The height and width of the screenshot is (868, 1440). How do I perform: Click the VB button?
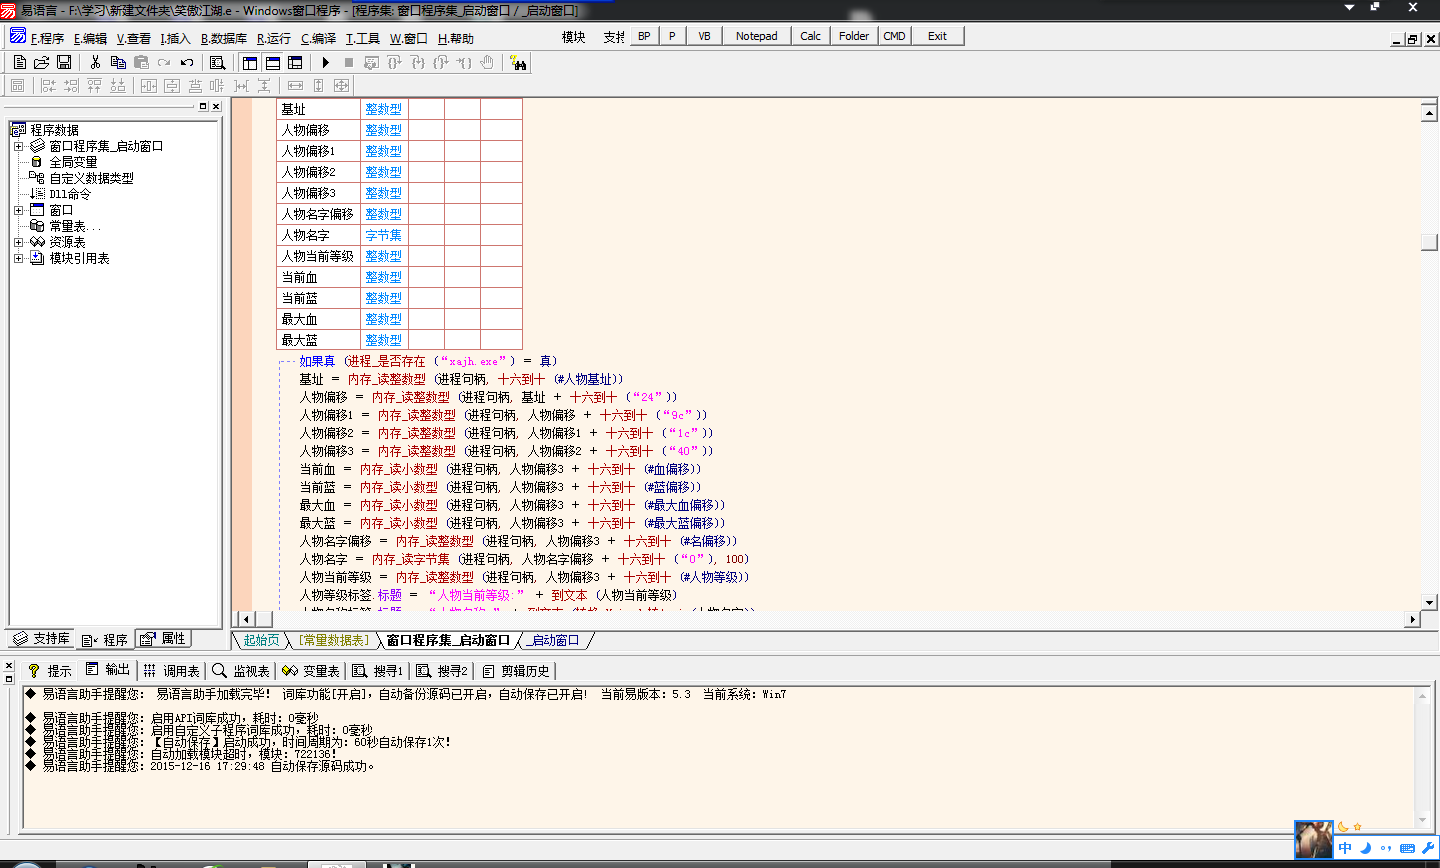click(704, 36)
